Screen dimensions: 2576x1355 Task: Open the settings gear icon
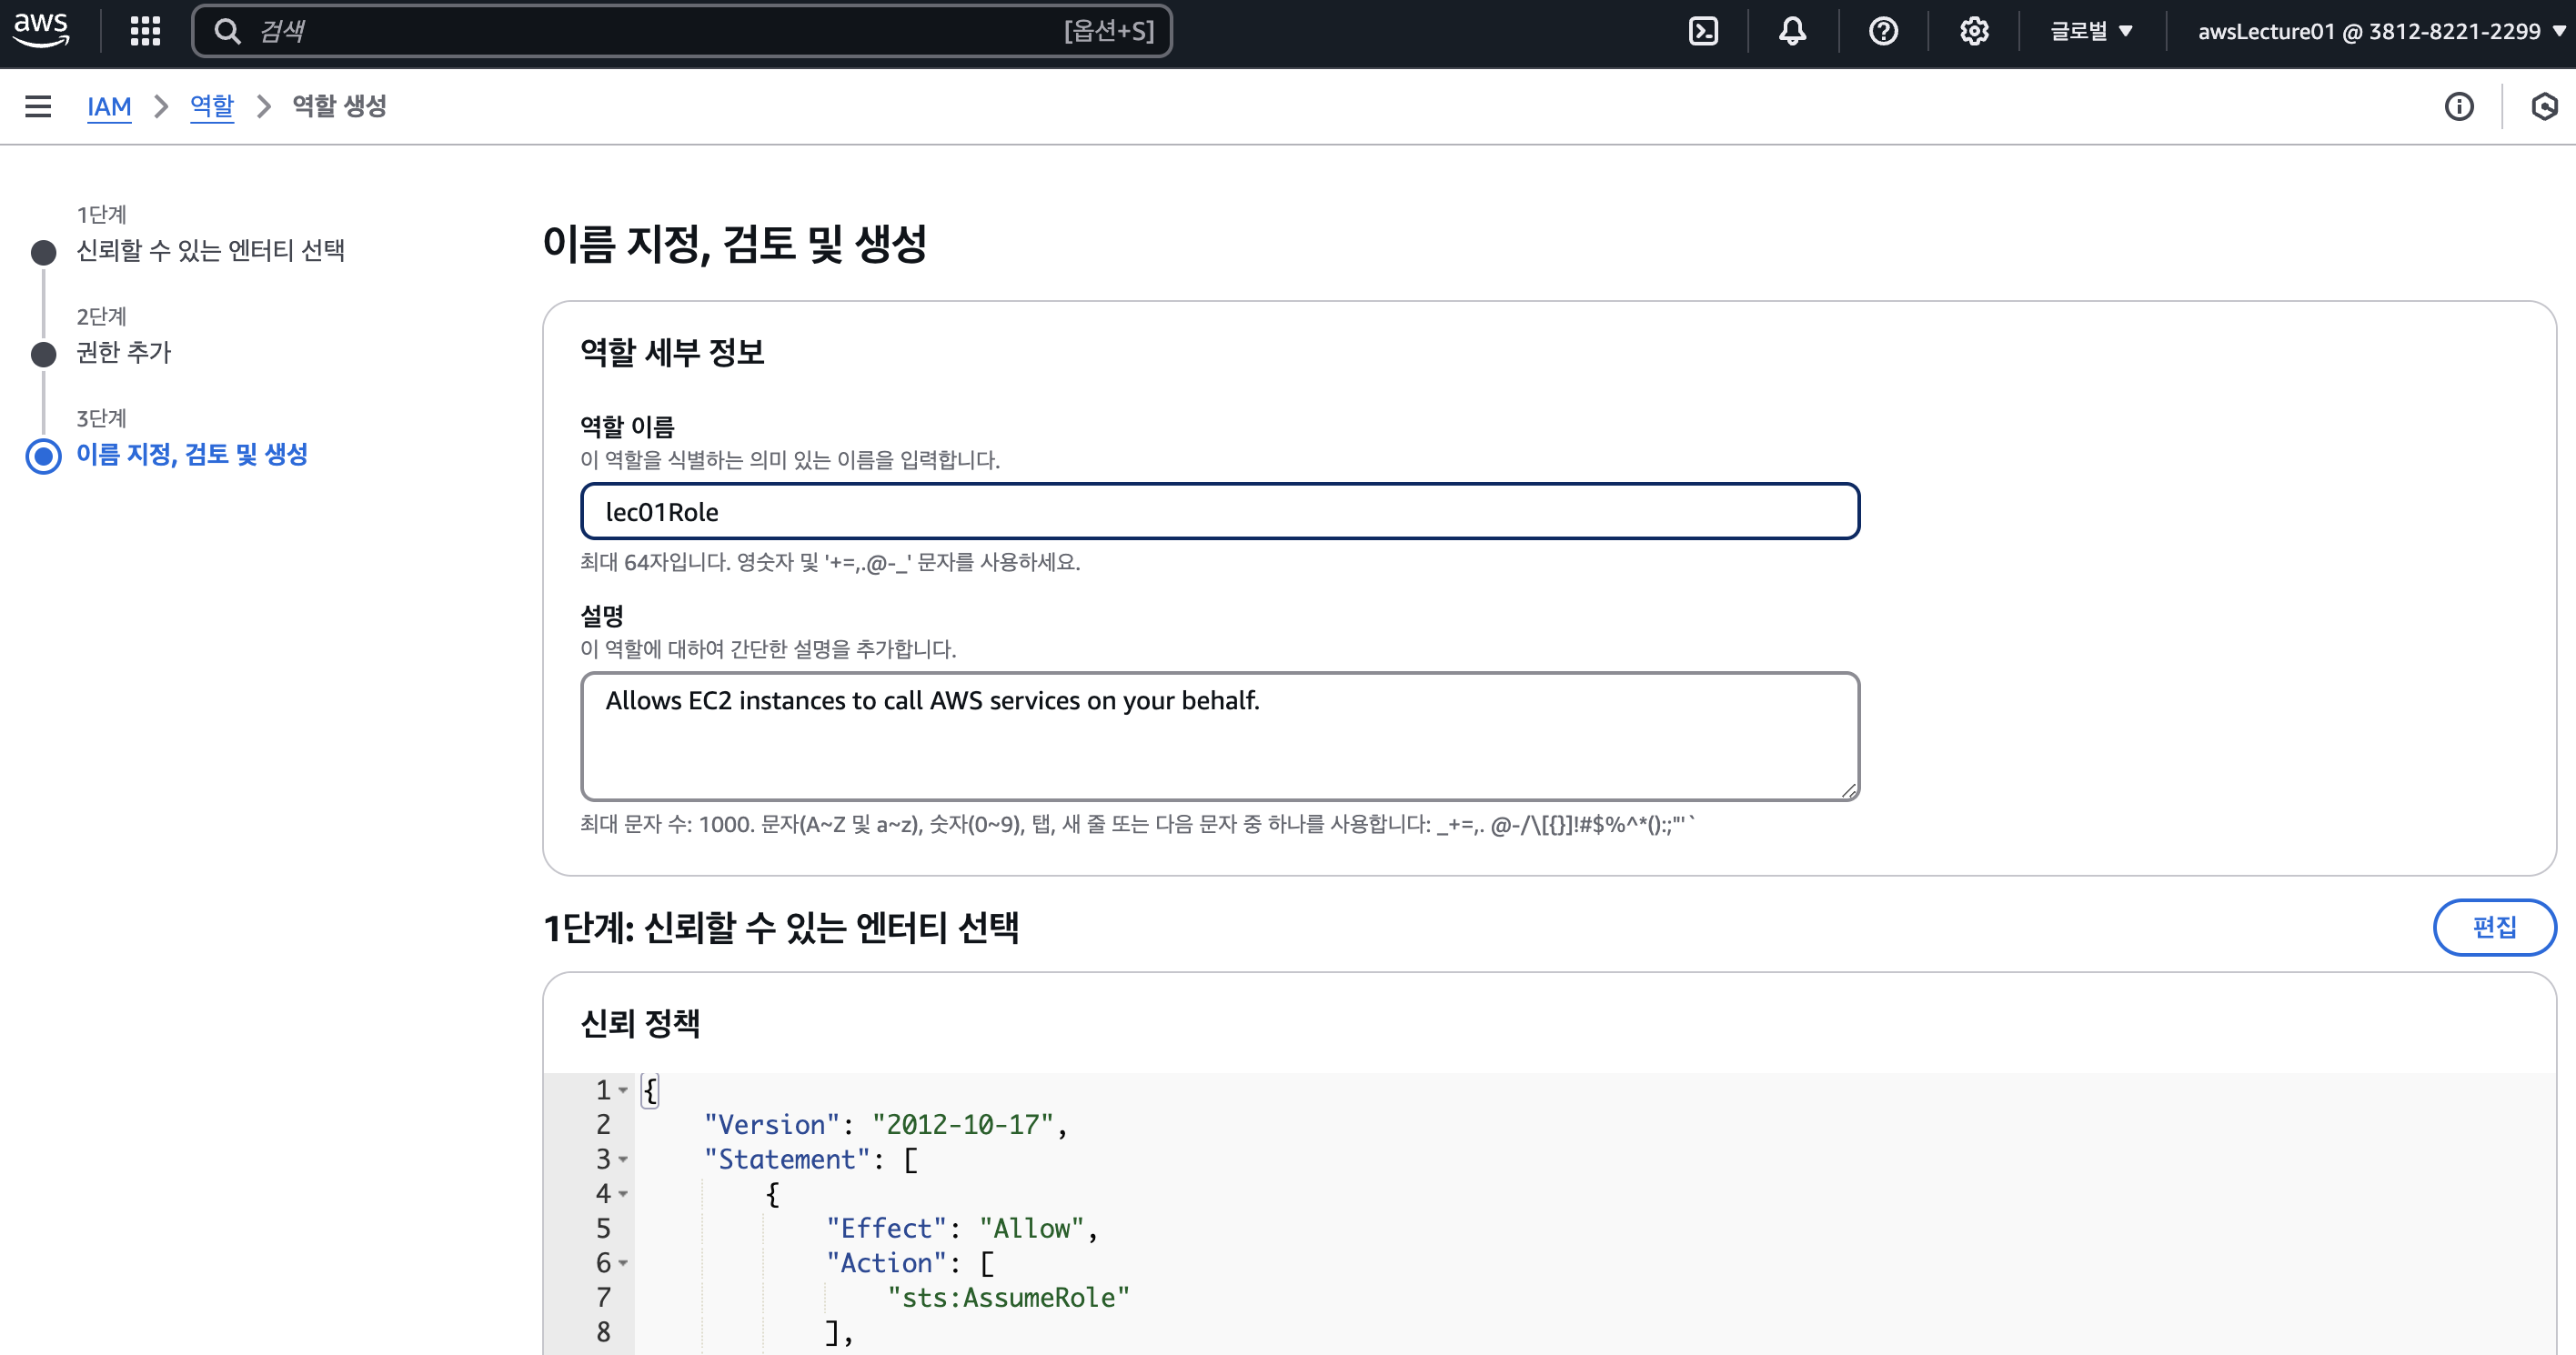coord(1974,32)
